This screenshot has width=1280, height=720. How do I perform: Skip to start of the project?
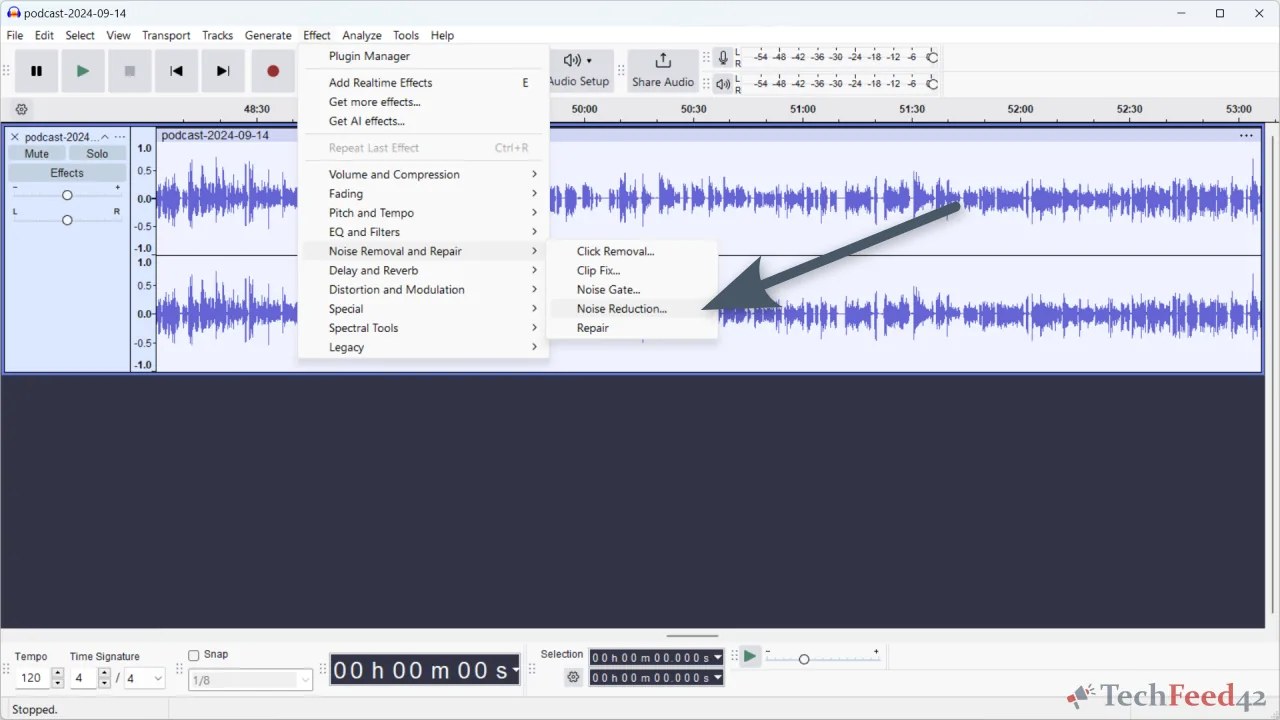click(x=176, y=71)
